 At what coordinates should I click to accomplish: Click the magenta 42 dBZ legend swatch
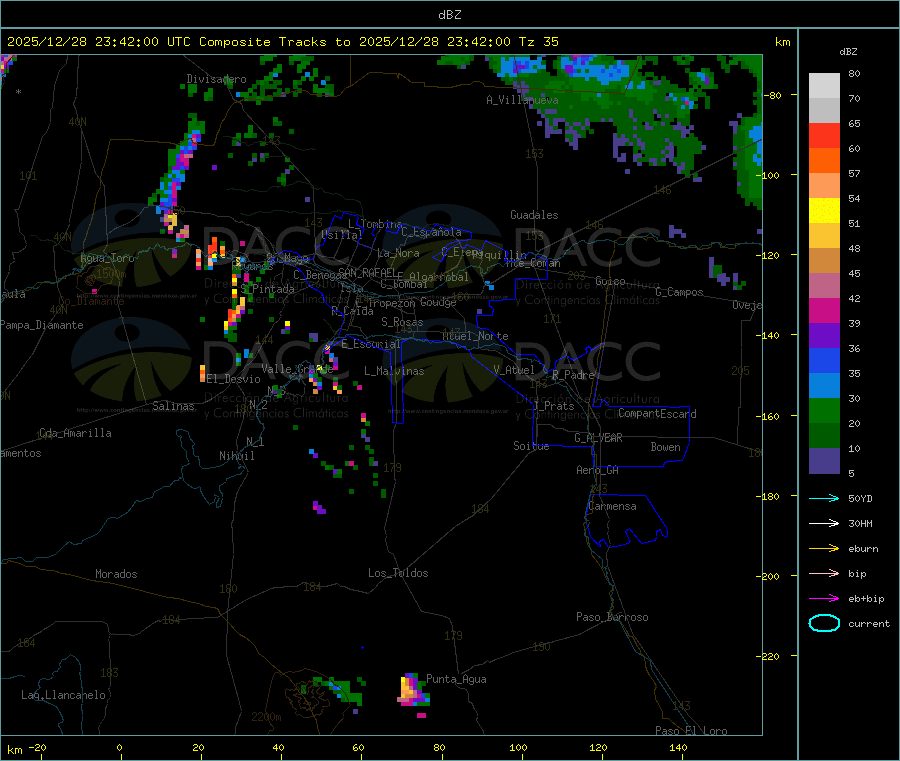click(x=824, y=310)
